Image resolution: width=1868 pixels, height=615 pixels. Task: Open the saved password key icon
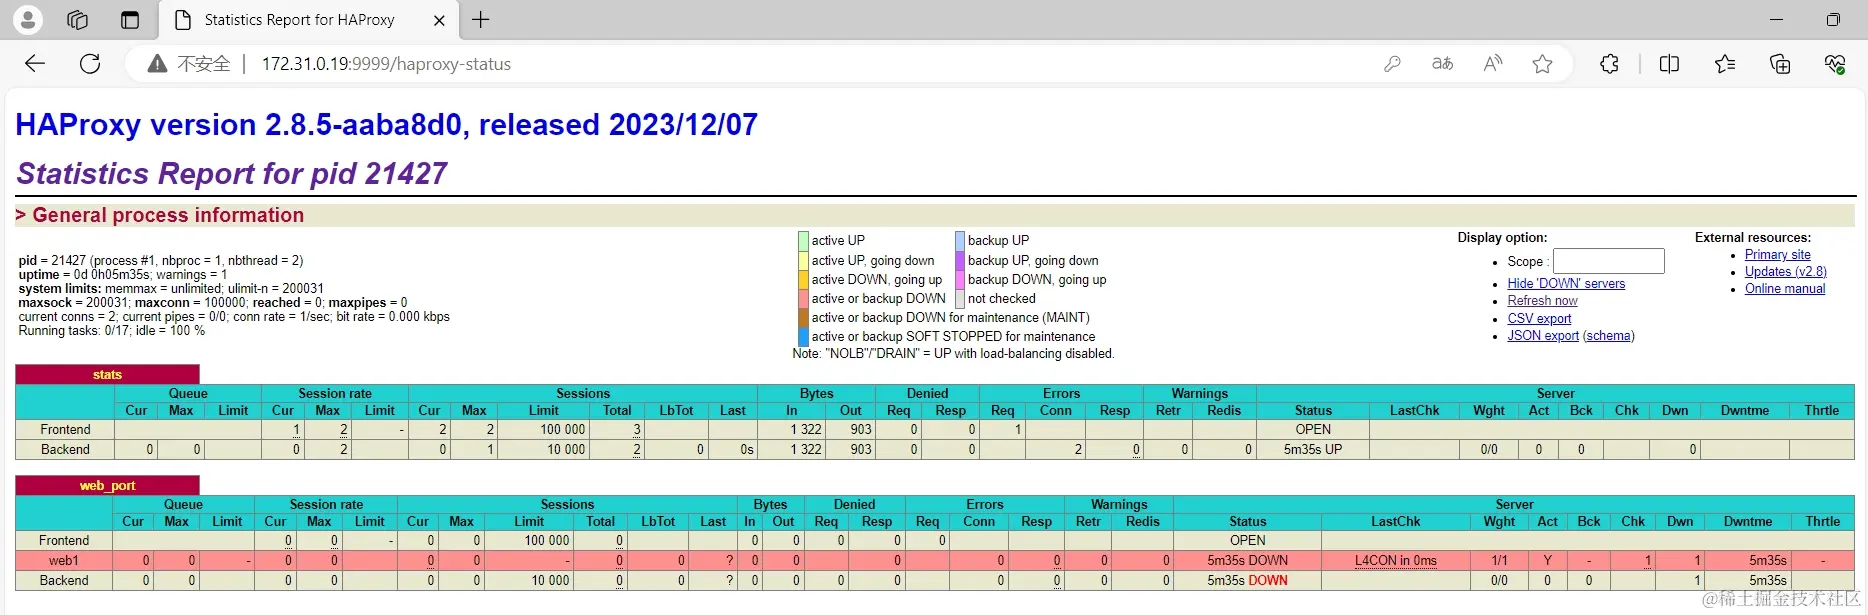point(1392,64)
